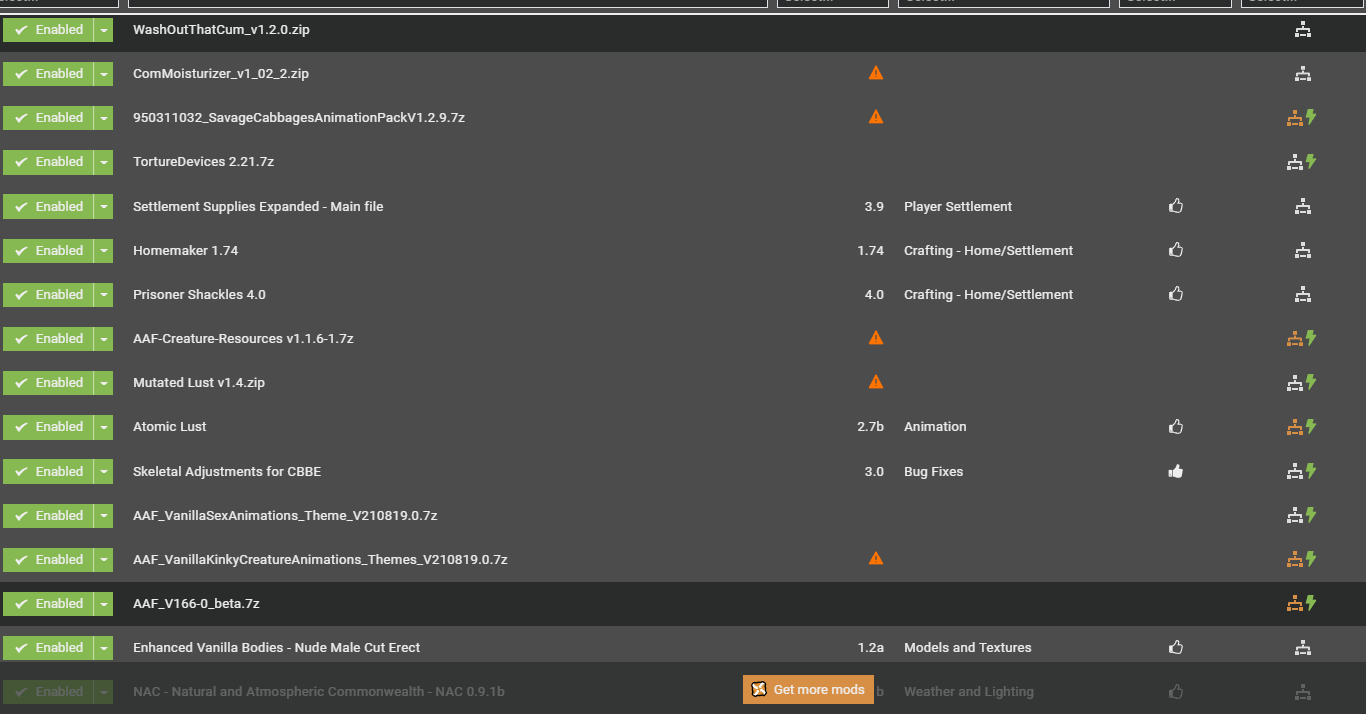The image size is (1366, 714).
Task: Click warning triangle for AAF-Creature-Resources row
Action: (876, 338)
